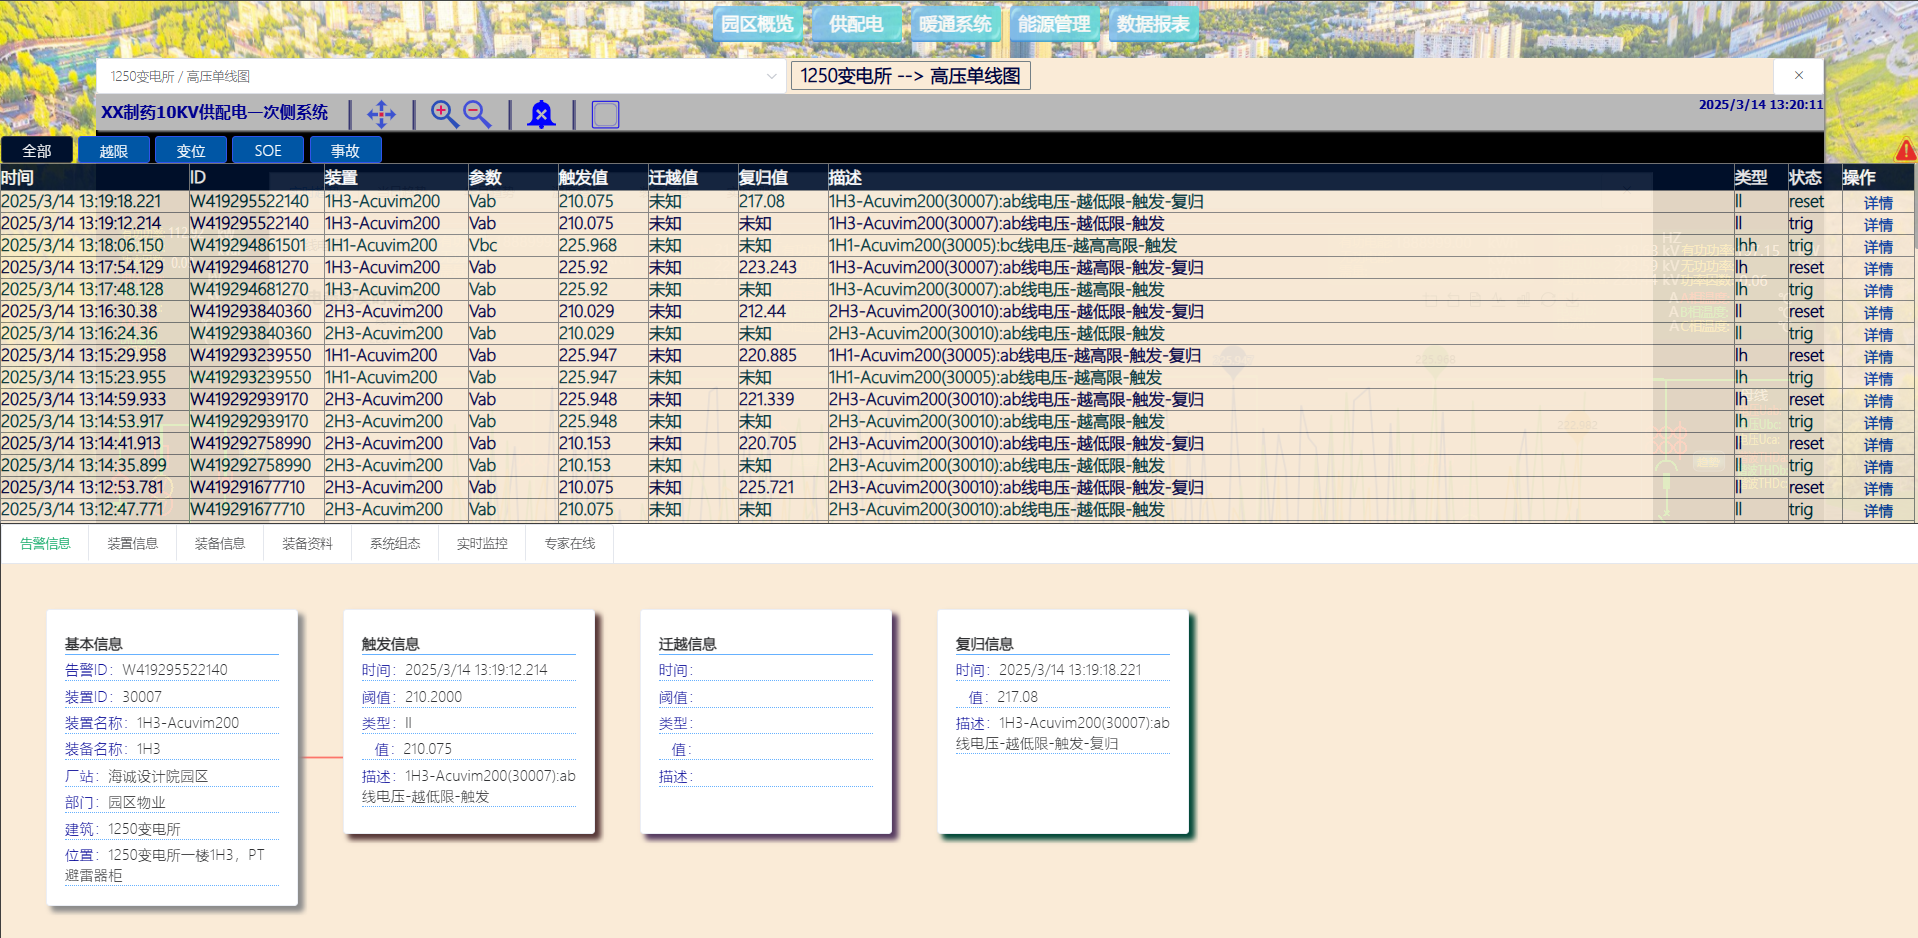Click the zoom in magnifier icon
This screenshot has width=1918, height=938.
[444, 114]
